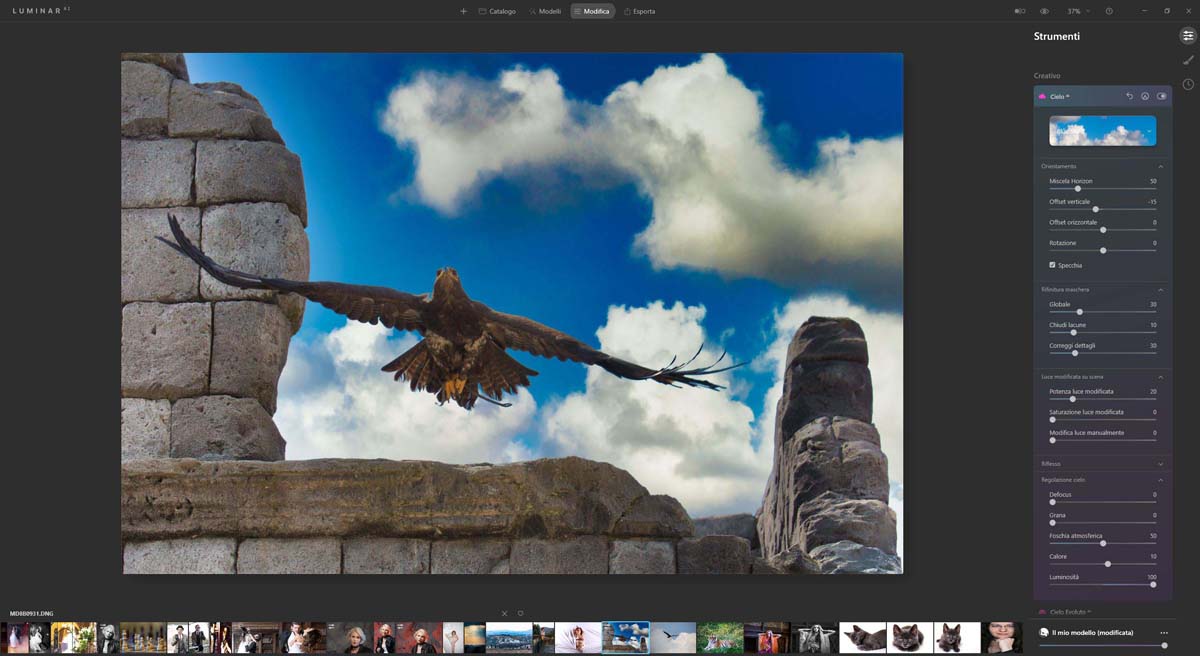
Task: Click the plus icon to add photos
Action: point(463,11)
